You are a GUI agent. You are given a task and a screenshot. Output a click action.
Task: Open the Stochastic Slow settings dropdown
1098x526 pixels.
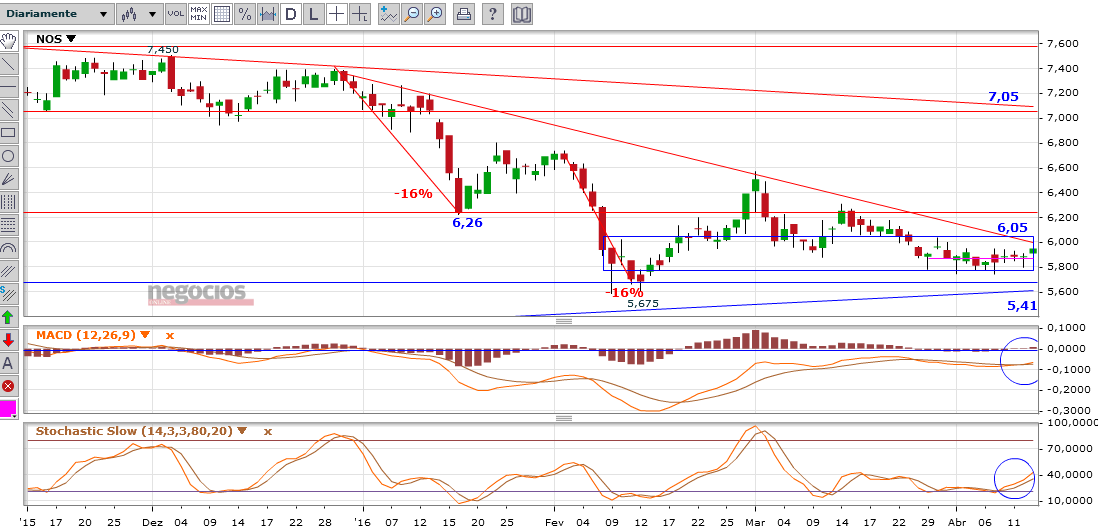coord(242,431)
